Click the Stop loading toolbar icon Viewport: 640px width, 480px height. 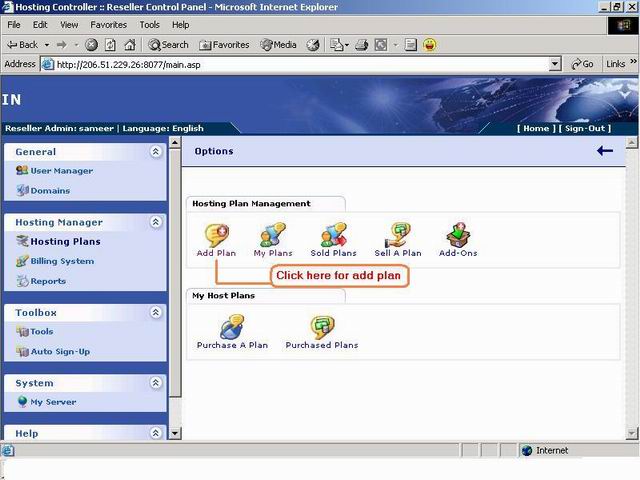tap(91, 45)
